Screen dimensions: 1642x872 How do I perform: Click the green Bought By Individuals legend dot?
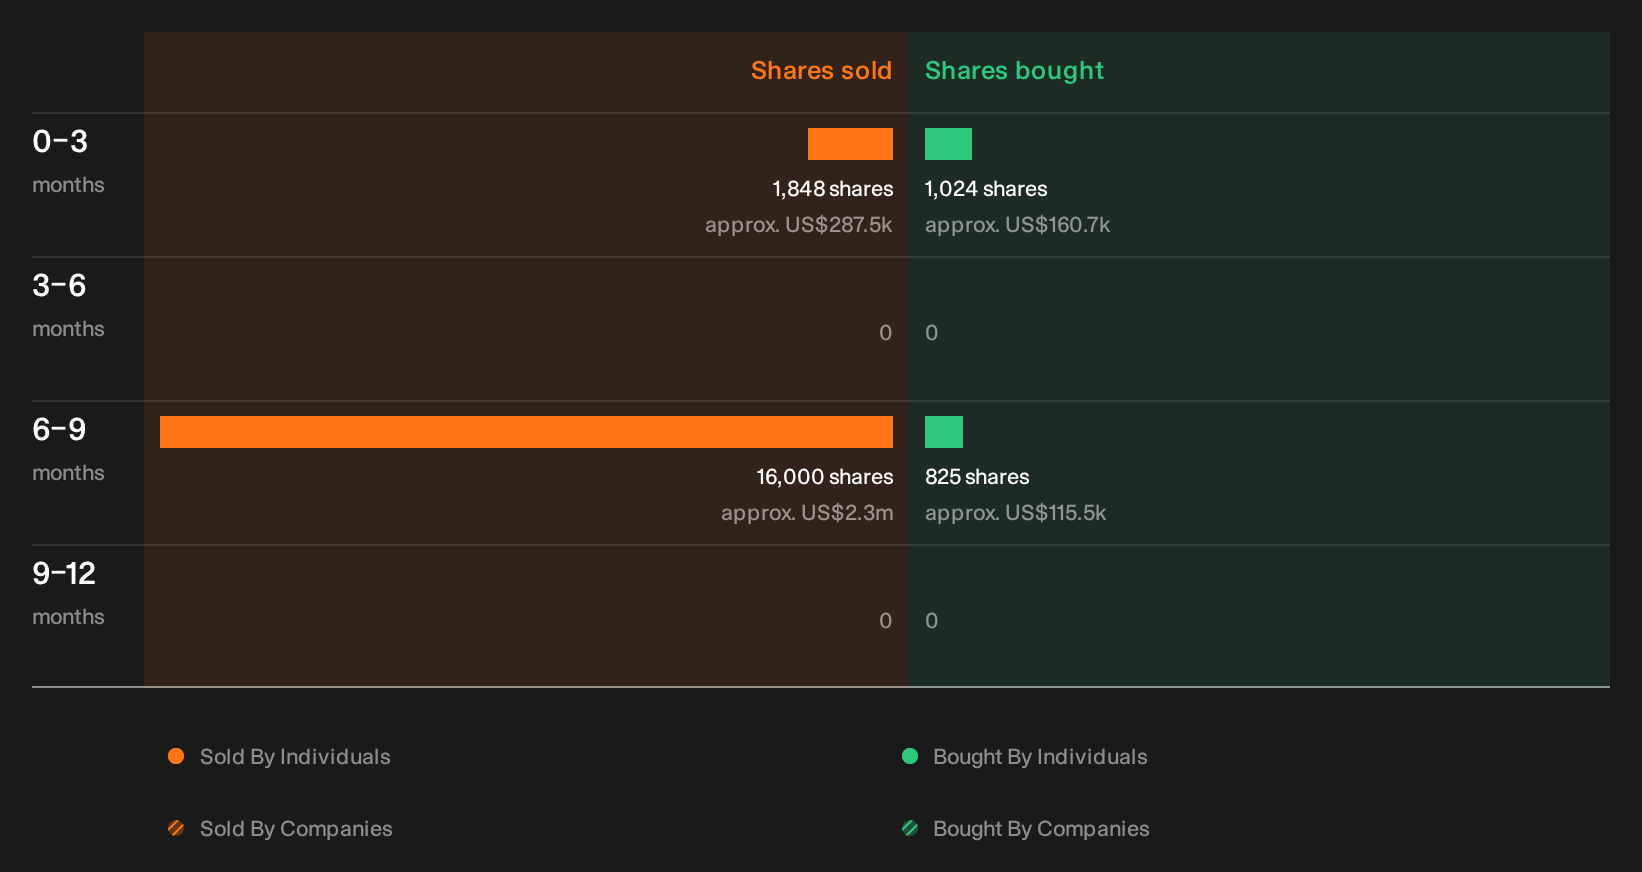tap(910, 756)
